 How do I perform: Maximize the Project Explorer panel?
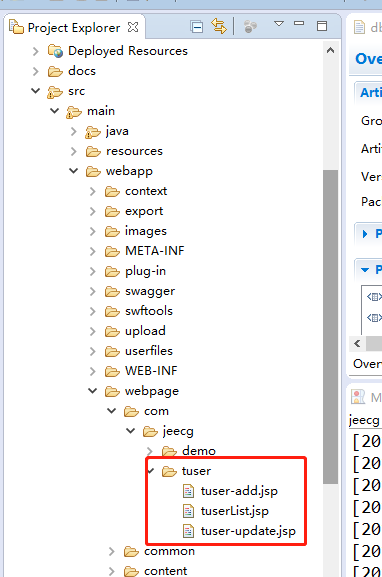click(322, 26)
